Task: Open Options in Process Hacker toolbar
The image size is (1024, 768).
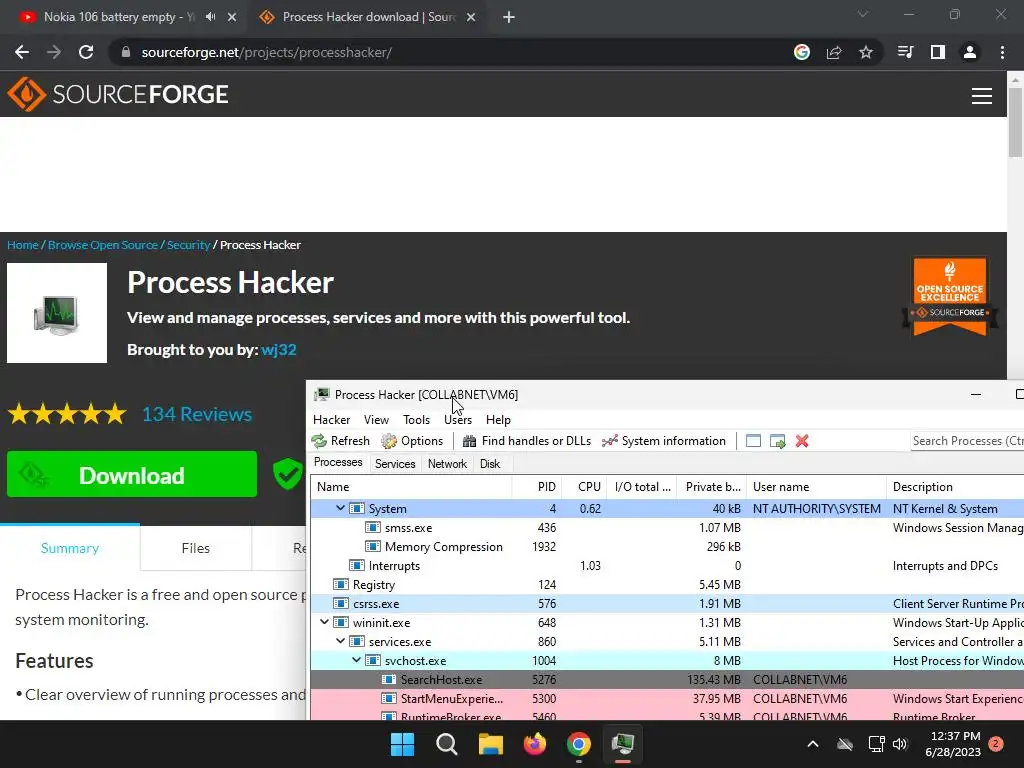Action: pyautogui.click(x=412, y=441)
